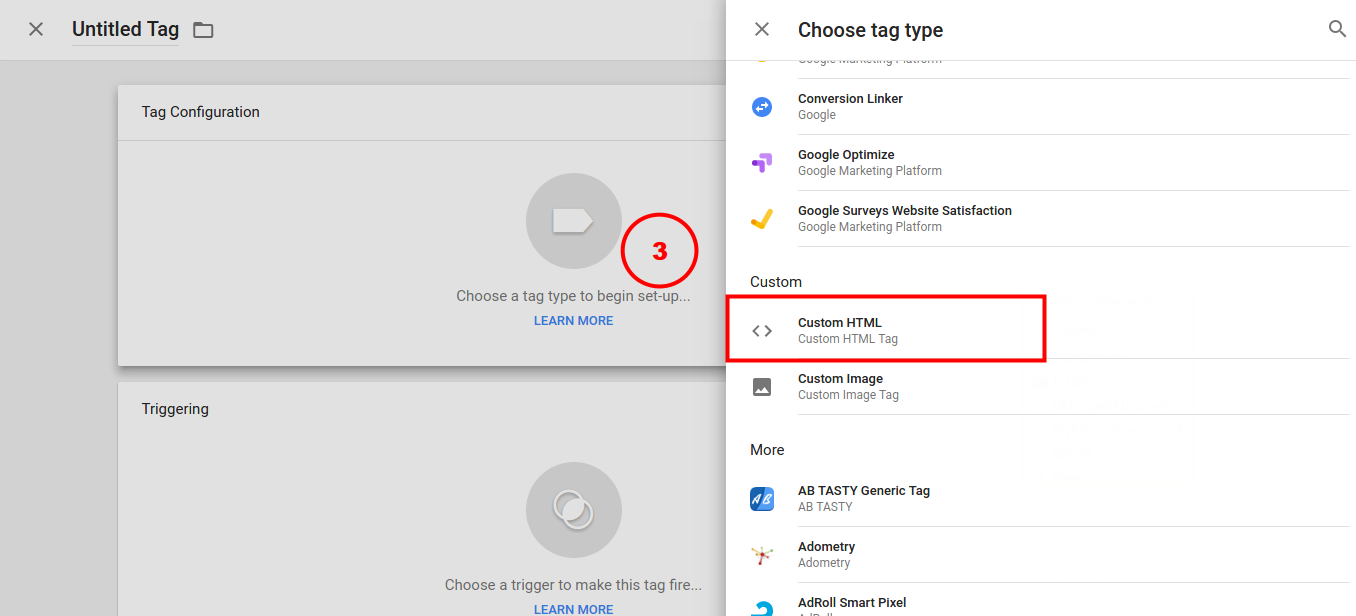This screenshot has height=616, width=1356.
Task: Close the Untitled Tag editor
Action: [36, 29]
